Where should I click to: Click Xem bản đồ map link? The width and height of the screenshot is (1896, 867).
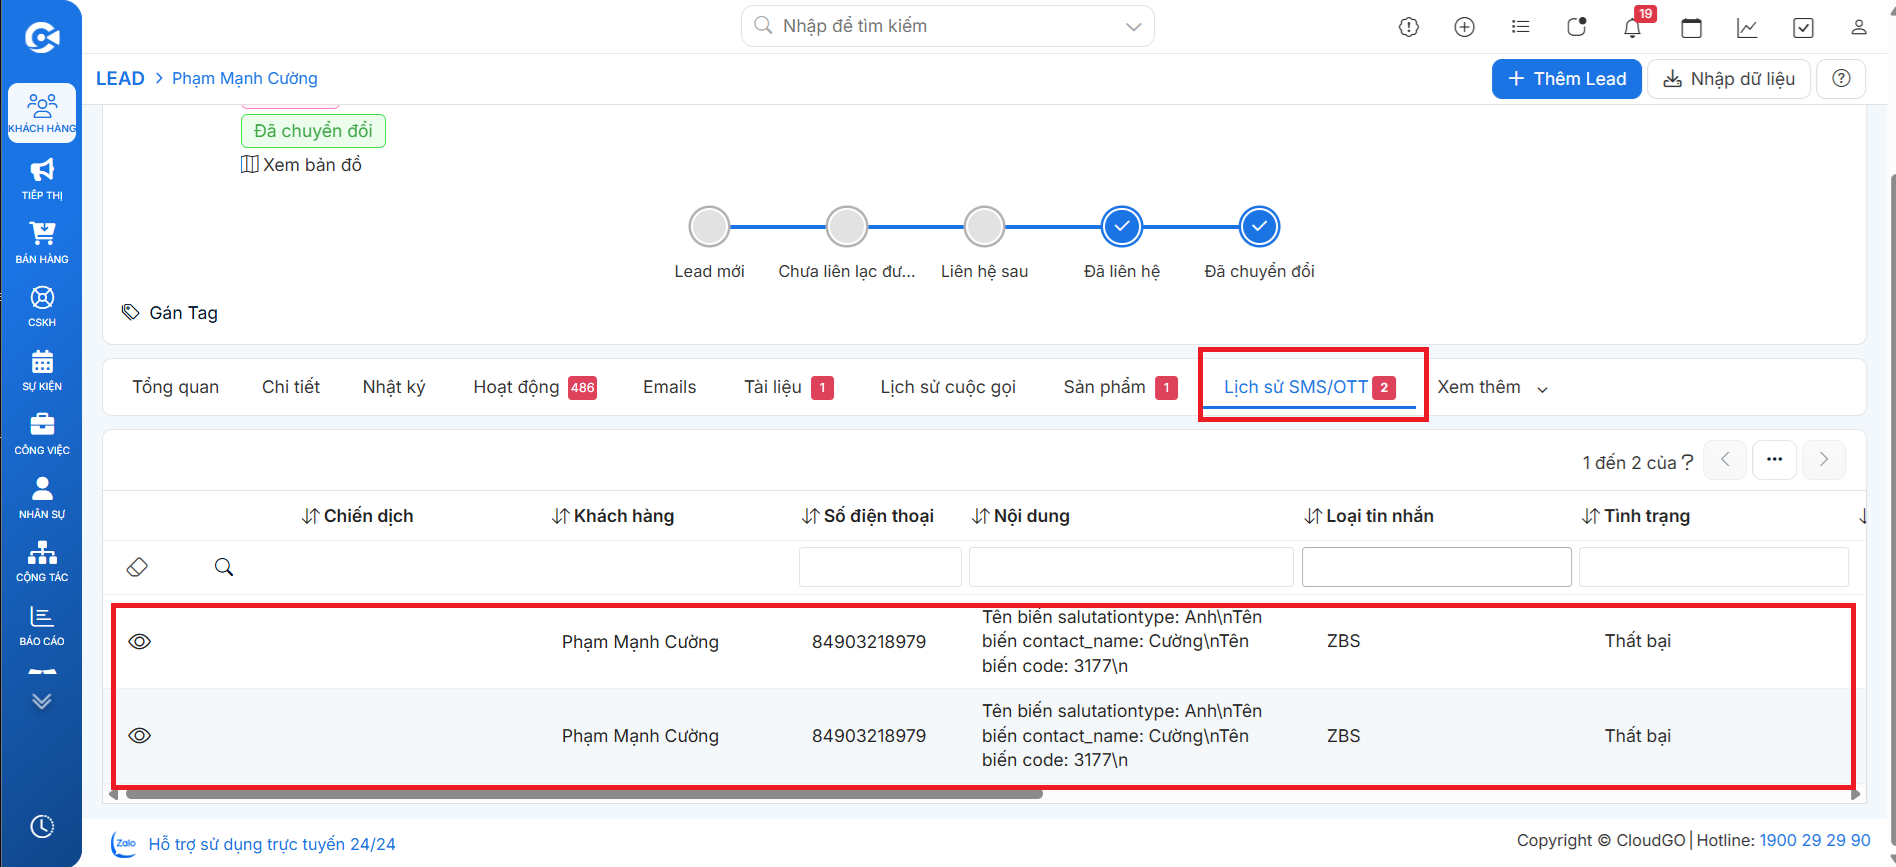coord(301,165)
